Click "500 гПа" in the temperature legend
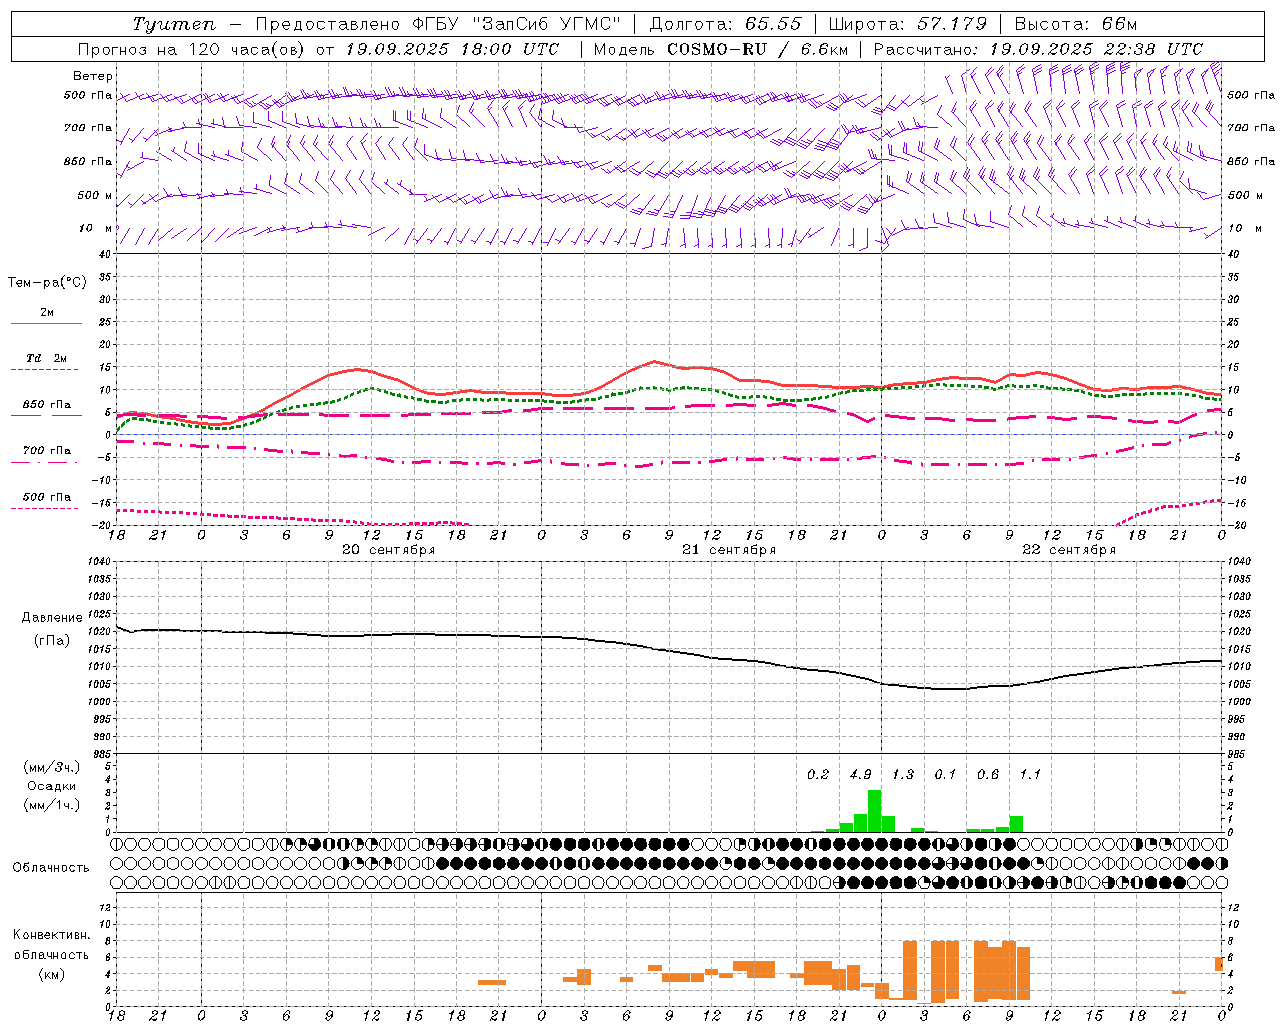Viewport: 1280px width, 1024px height. [x=47, y=497]
